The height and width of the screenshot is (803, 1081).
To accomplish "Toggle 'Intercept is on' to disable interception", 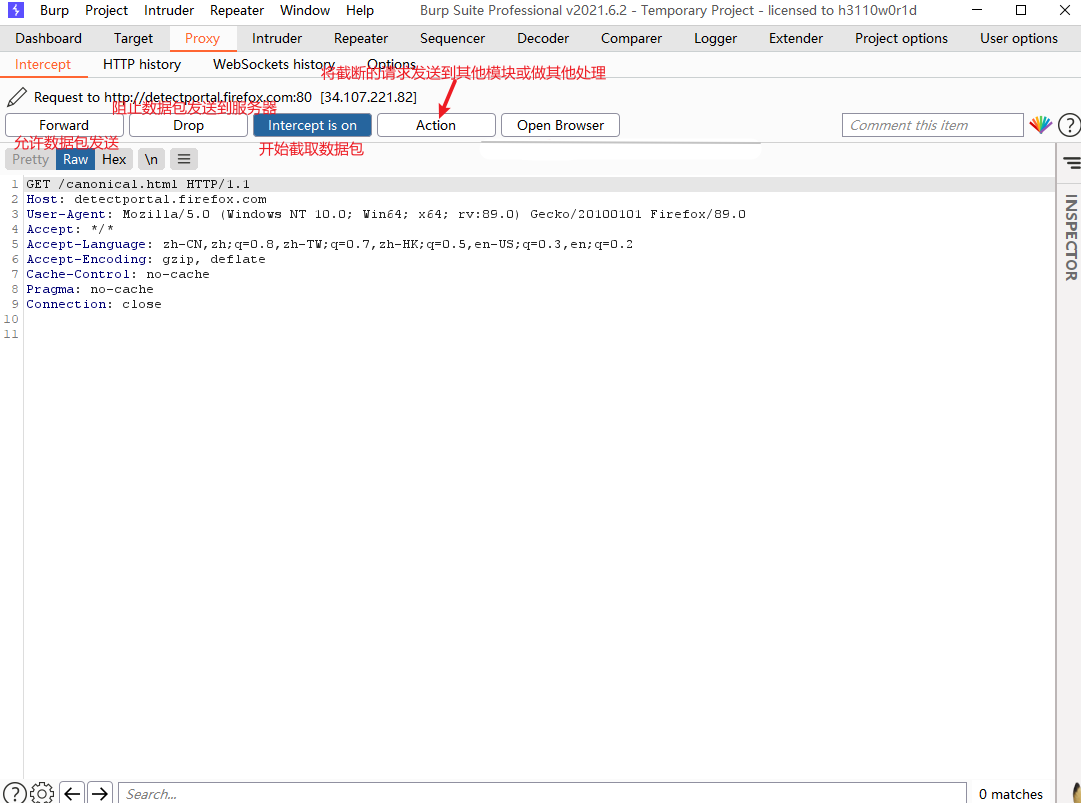I will (x=312, y=124).
